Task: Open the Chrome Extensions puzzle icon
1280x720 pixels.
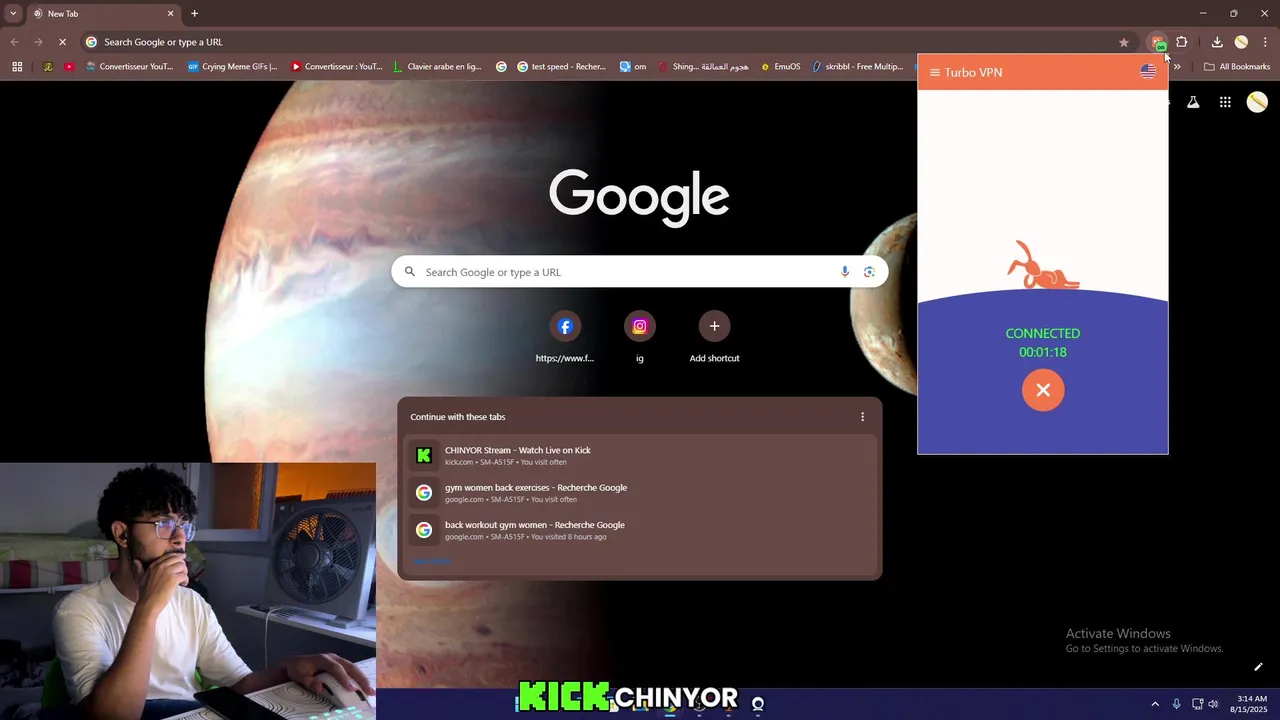Action: pyautogui.click(x=1182, y=42)
